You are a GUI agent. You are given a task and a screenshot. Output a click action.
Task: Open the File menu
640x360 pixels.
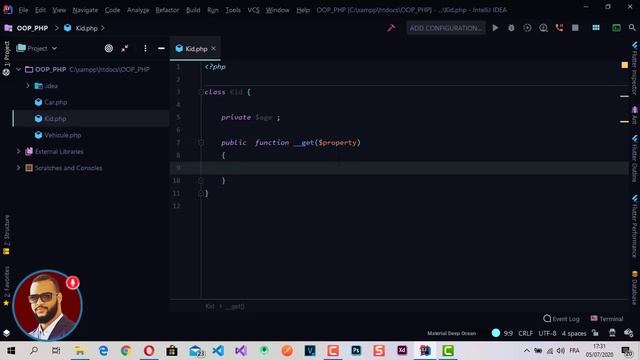point(23,10)
